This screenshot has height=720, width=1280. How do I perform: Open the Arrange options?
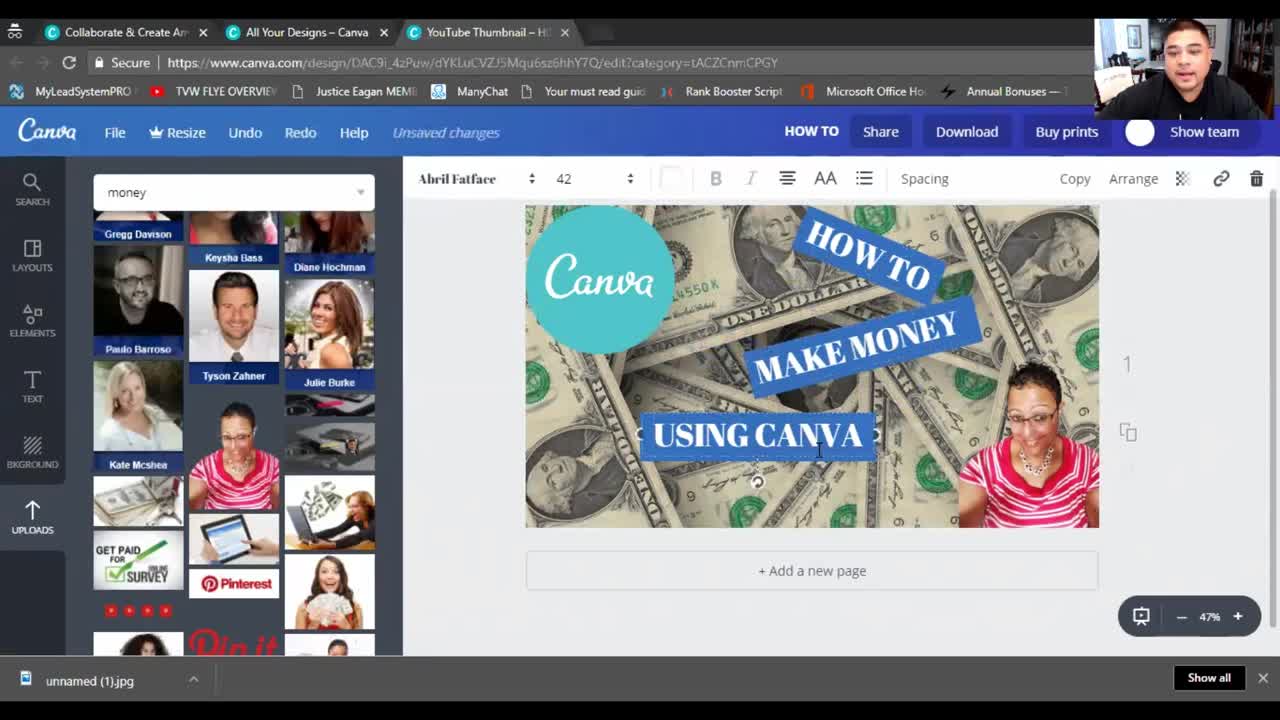1133,179
